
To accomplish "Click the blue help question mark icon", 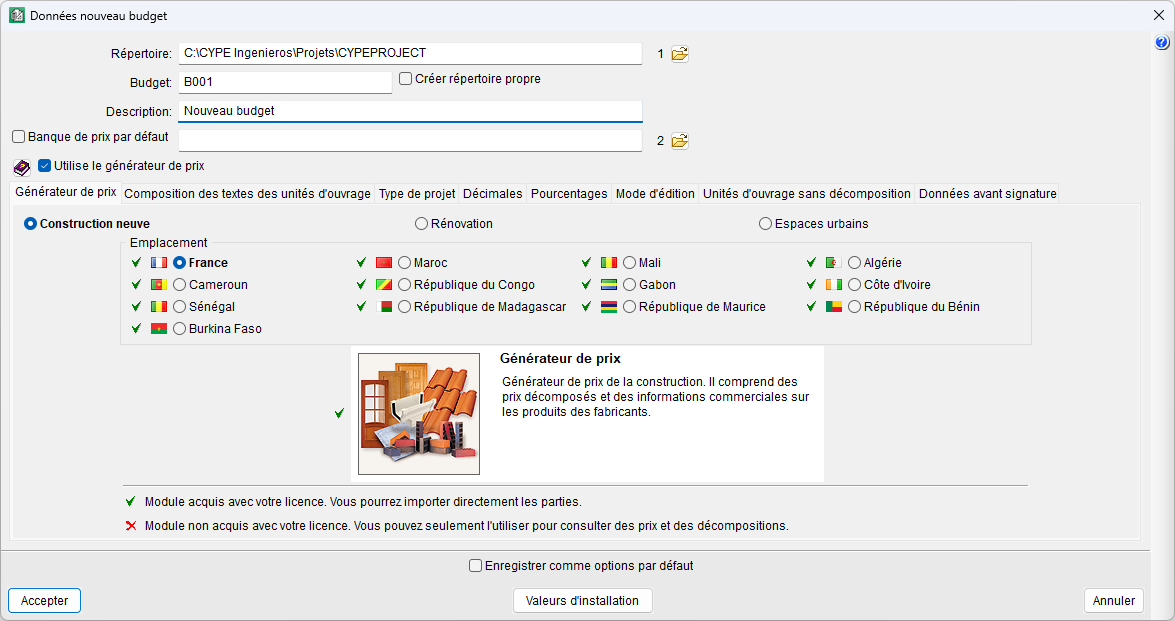I will click(1162, 43).
